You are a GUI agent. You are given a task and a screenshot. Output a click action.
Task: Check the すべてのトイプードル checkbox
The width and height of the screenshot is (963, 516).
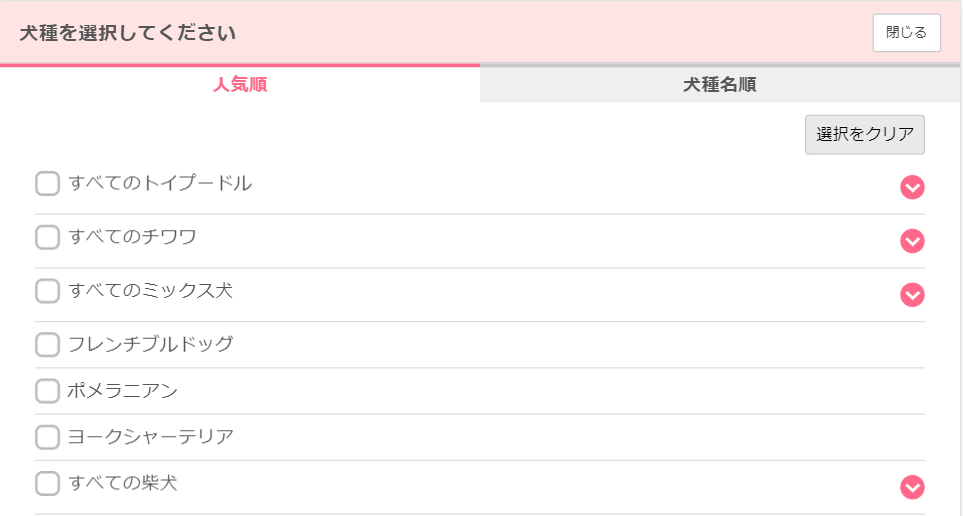[47, 184]
